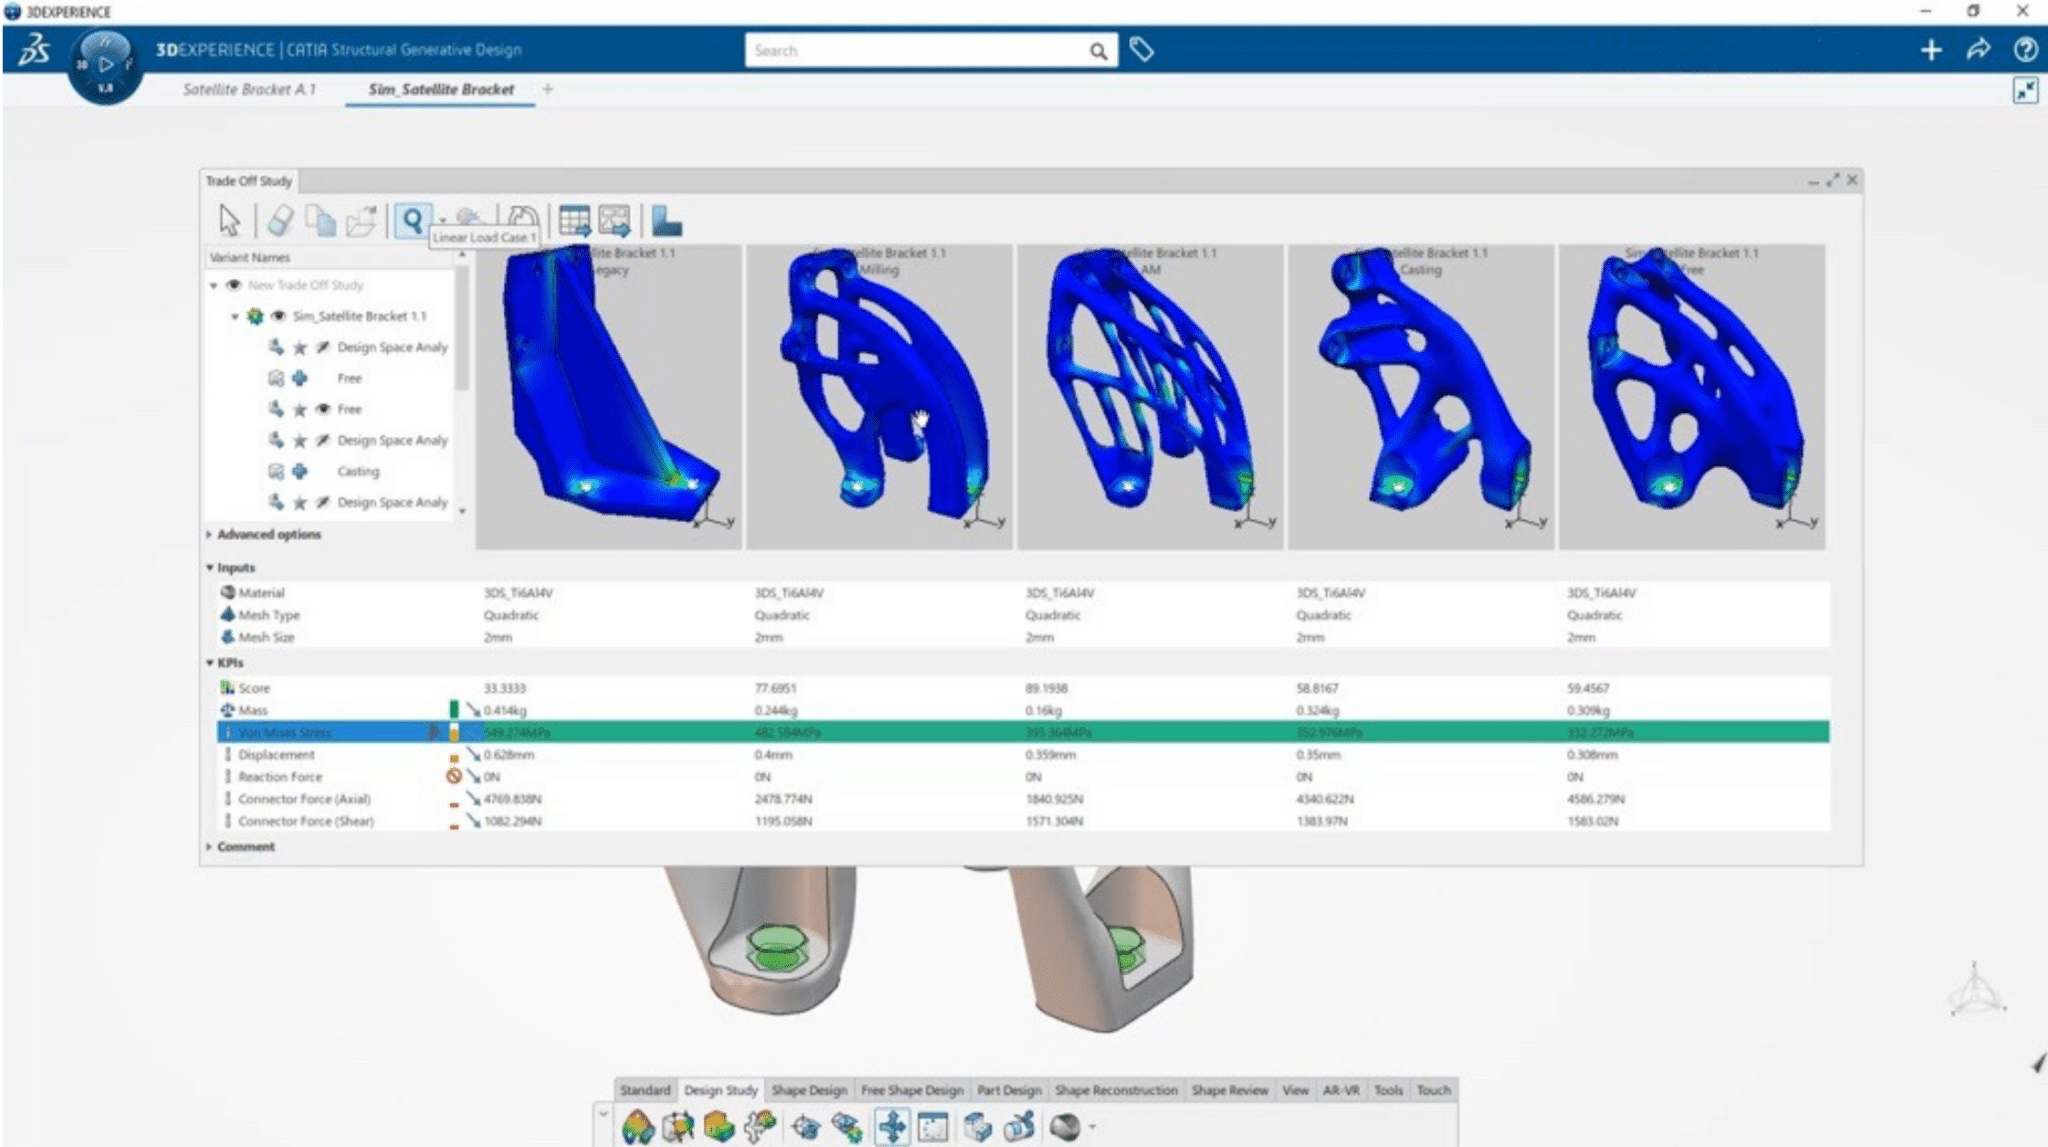Open the Standard action bar tab
This screenshot has width=2048, height=1147.
645,1090
